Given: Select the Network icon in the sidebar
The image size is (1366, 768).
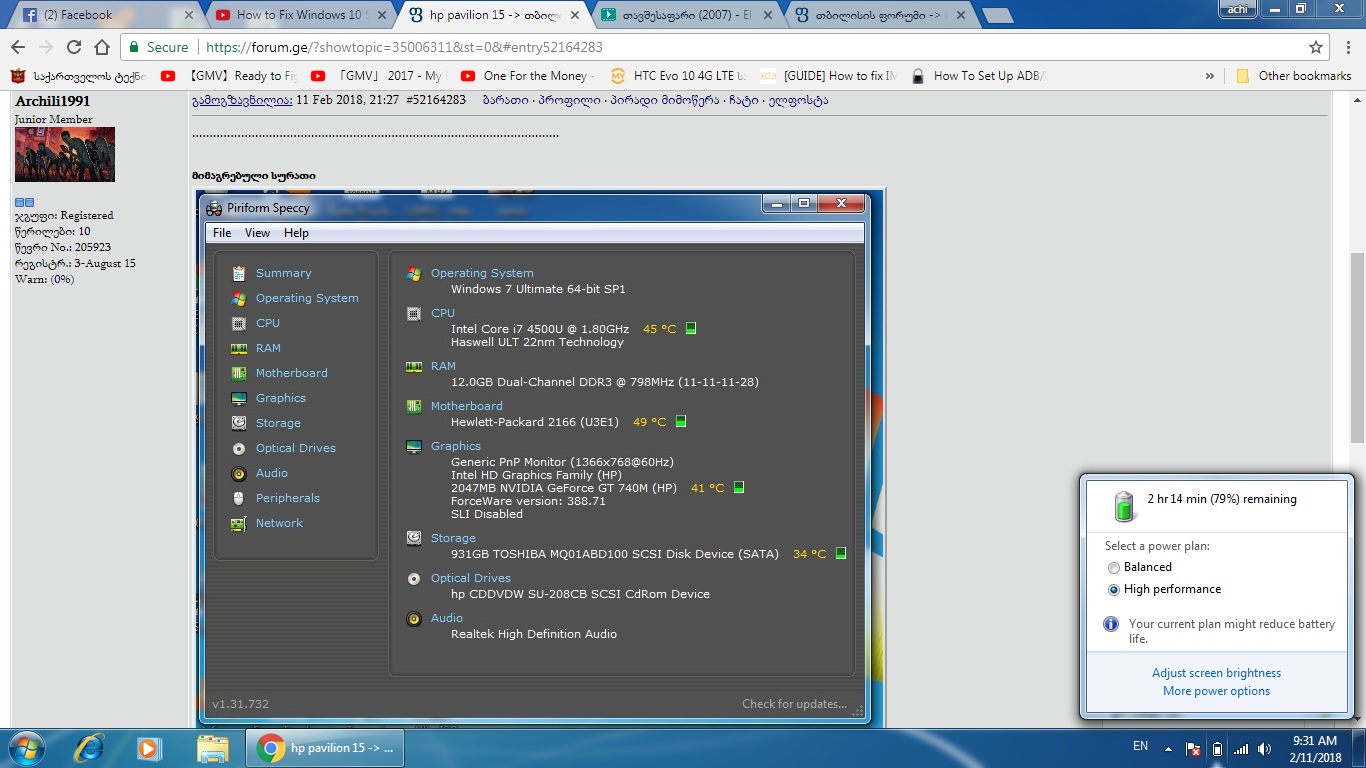Looking at the screenshot, I should pyautogui.click(x=238, y=523).
